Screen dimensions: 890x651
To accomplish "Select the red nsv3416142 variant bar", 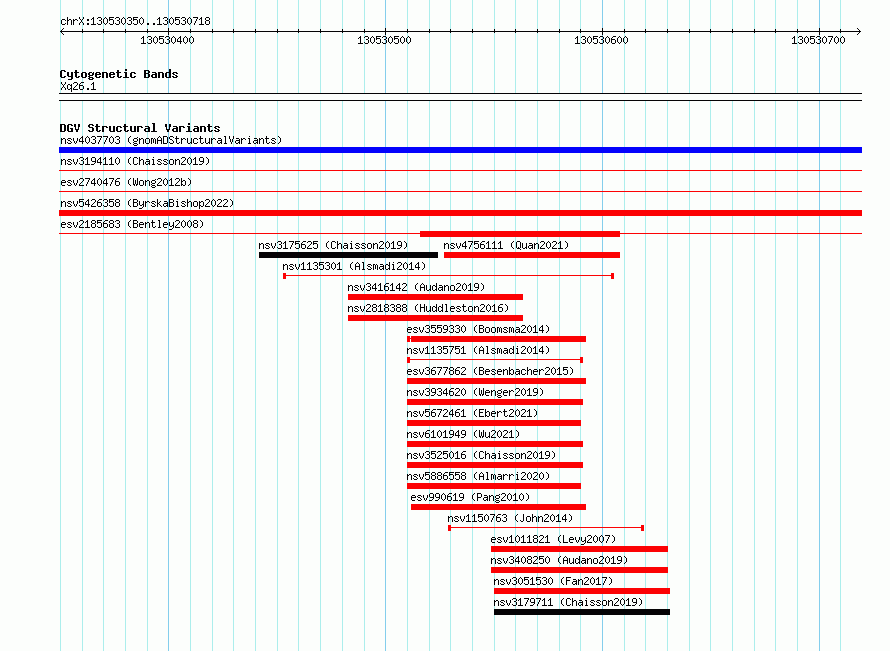I will point(435,297).
